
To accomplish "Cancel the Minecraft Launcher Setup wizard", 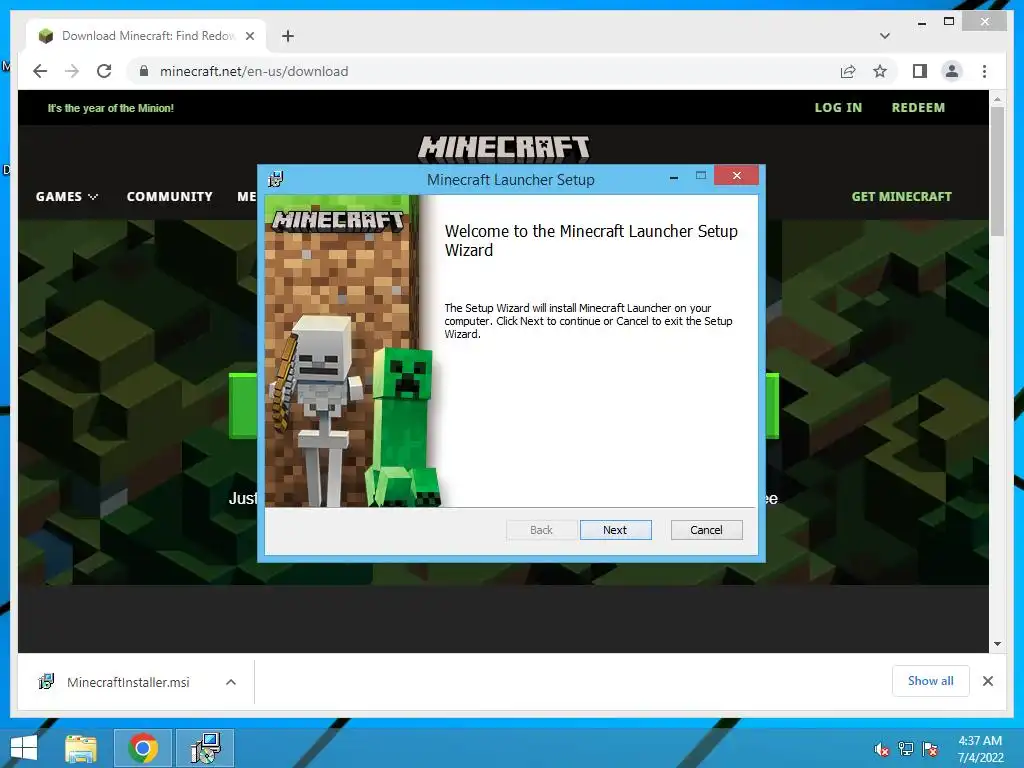I will (706, 530).
